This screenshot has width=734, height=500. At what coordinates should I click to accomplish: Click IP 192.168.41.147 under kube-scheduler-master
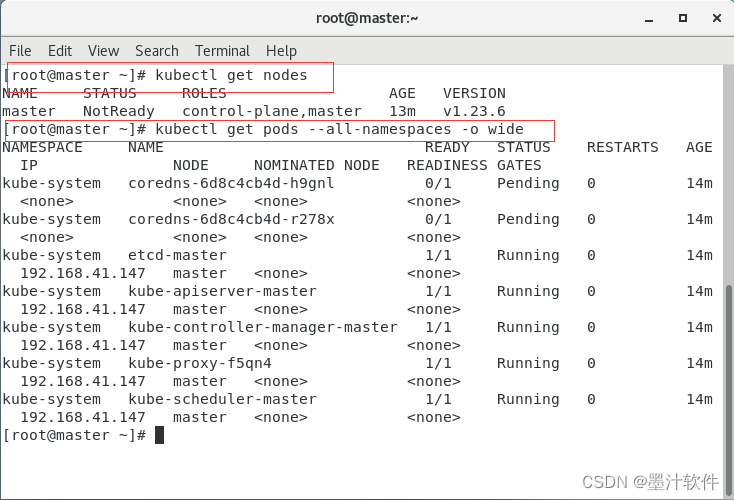pos(83,417)
